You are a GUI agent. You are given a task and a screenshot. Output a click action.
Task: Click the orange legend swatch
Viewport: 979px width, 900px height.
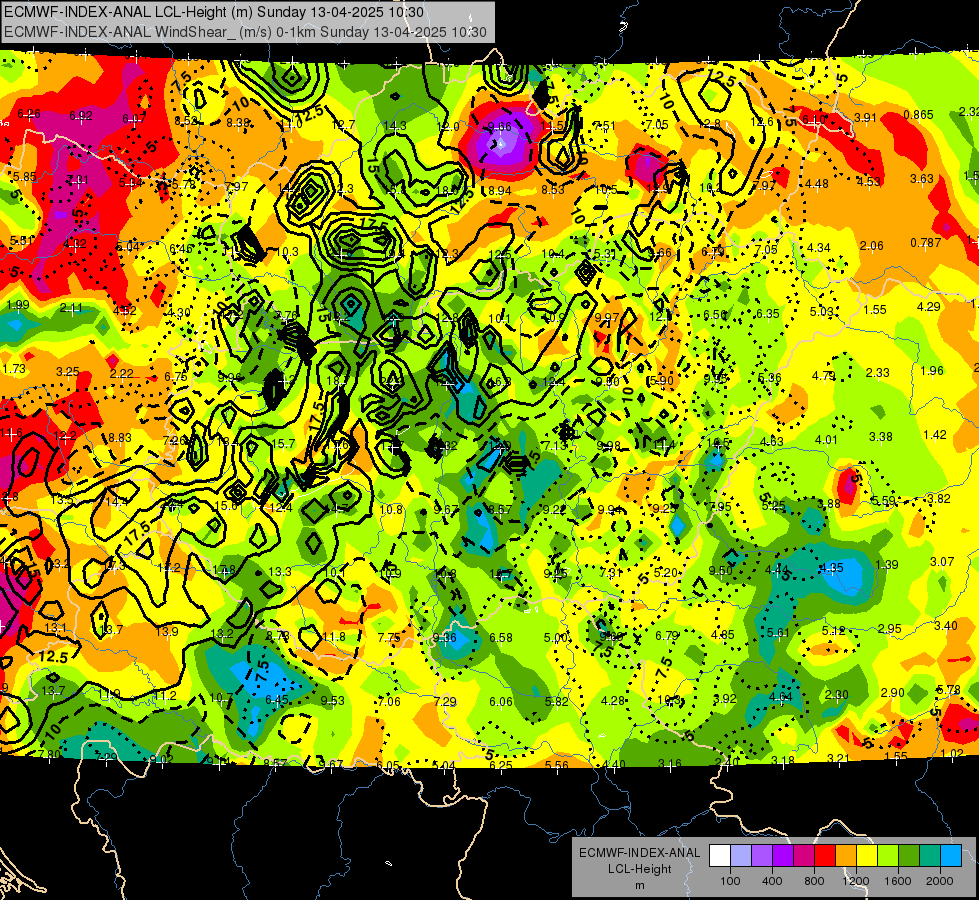click(x=846, y=855)
